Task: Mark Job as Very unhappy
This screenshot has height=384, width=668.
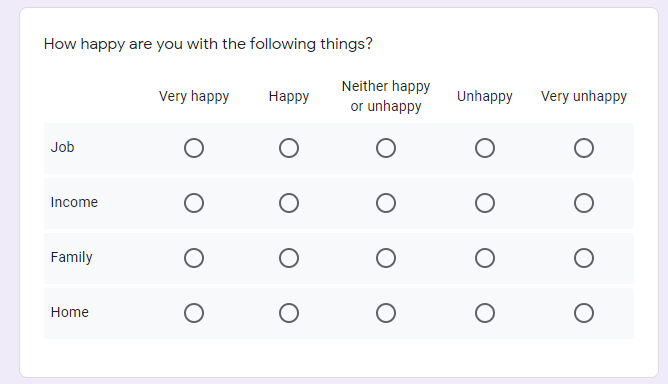Action: coord(584,148)
